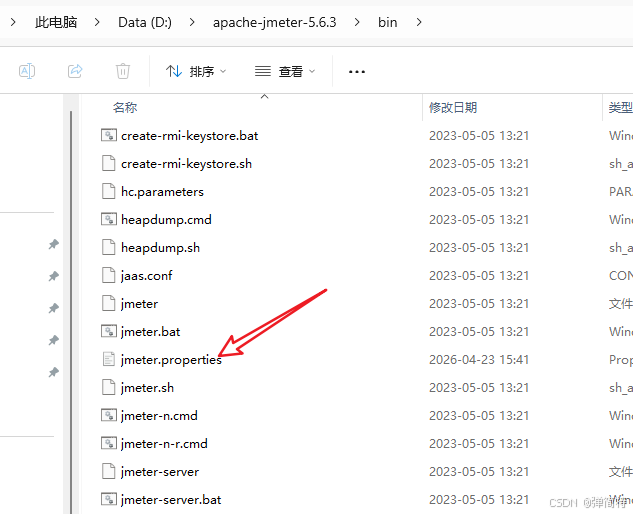
Task: Select heapdump.cmd file
Action: (166, 220)
